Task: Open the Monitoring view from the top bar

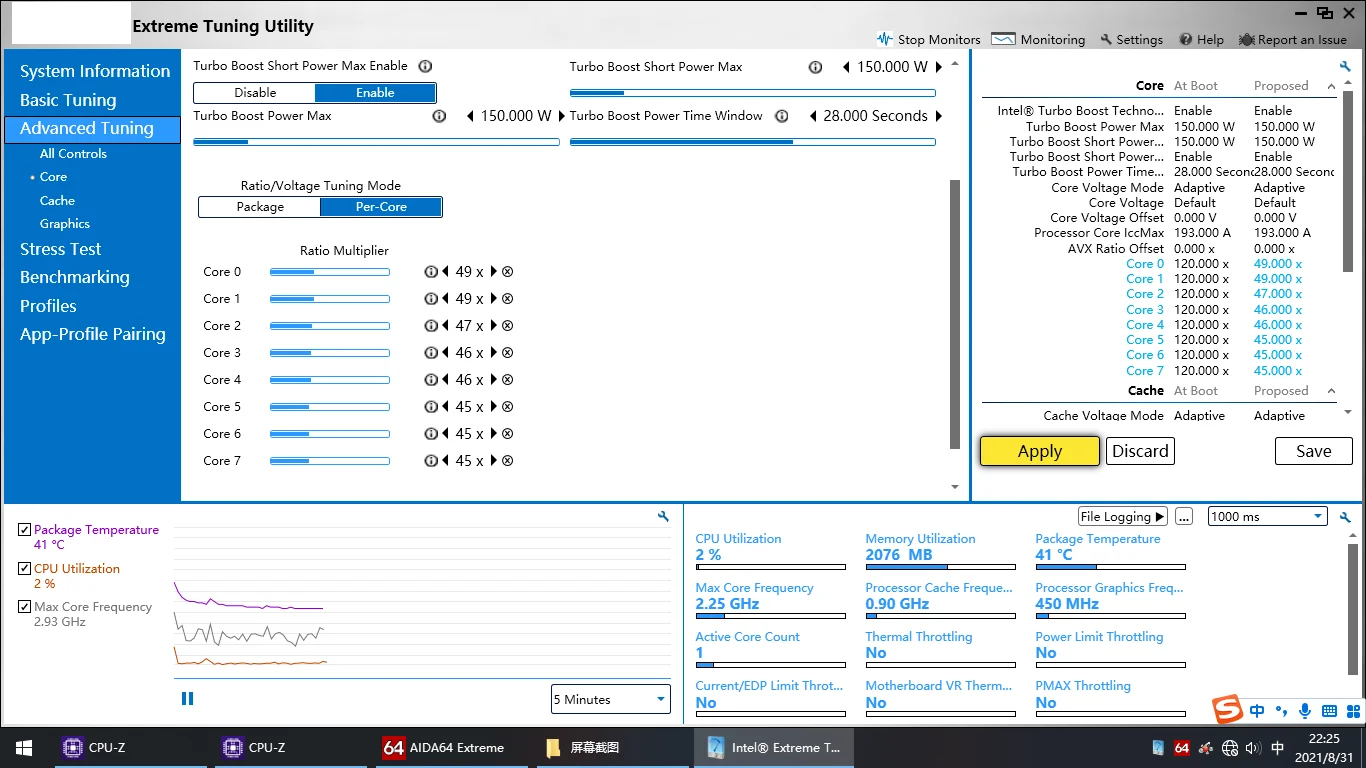Action: 1038,39
